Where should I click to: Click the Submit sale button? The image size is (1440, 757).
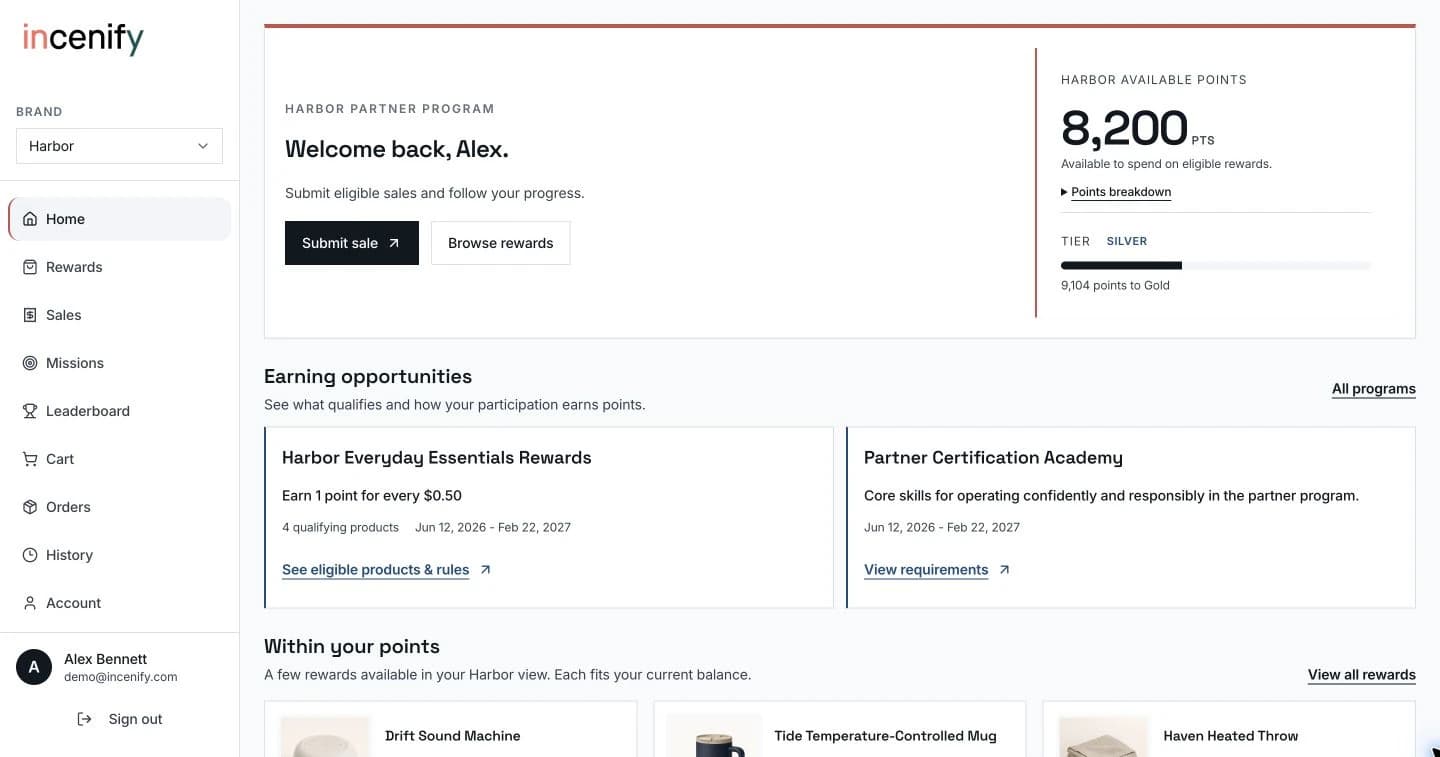click(352, 243)
